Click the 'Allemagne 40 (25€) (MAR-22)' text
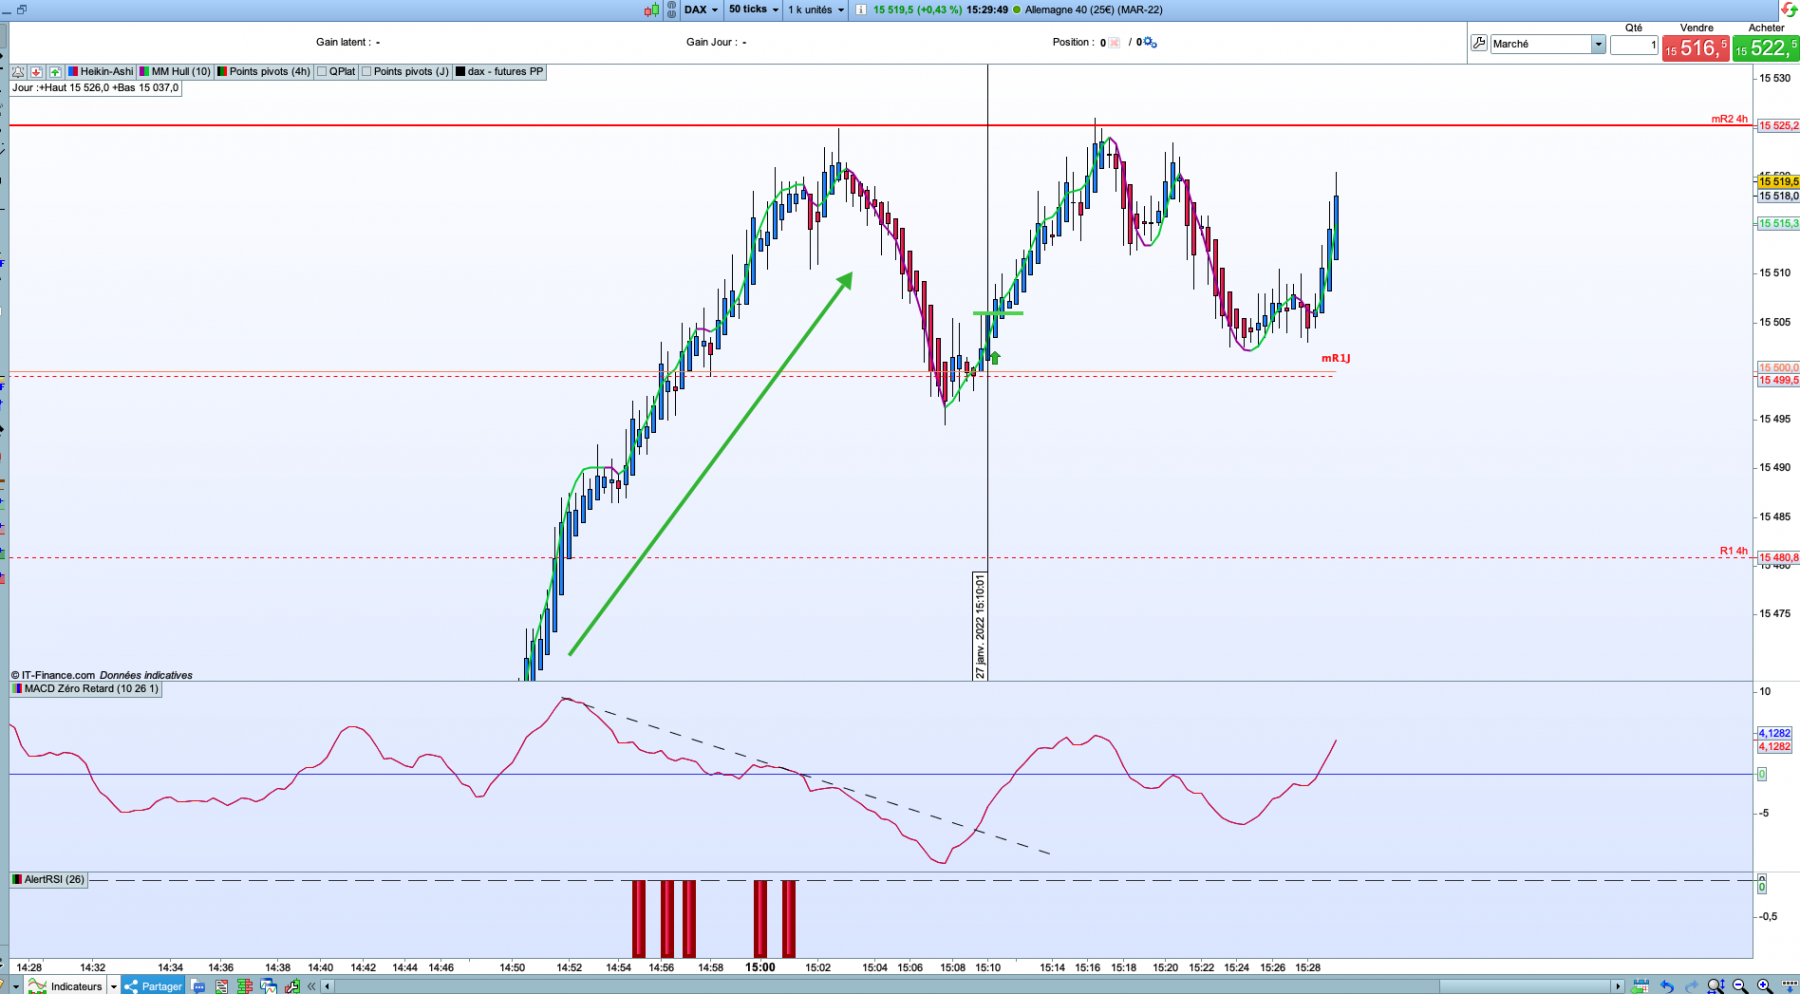 coord(1093,10)
